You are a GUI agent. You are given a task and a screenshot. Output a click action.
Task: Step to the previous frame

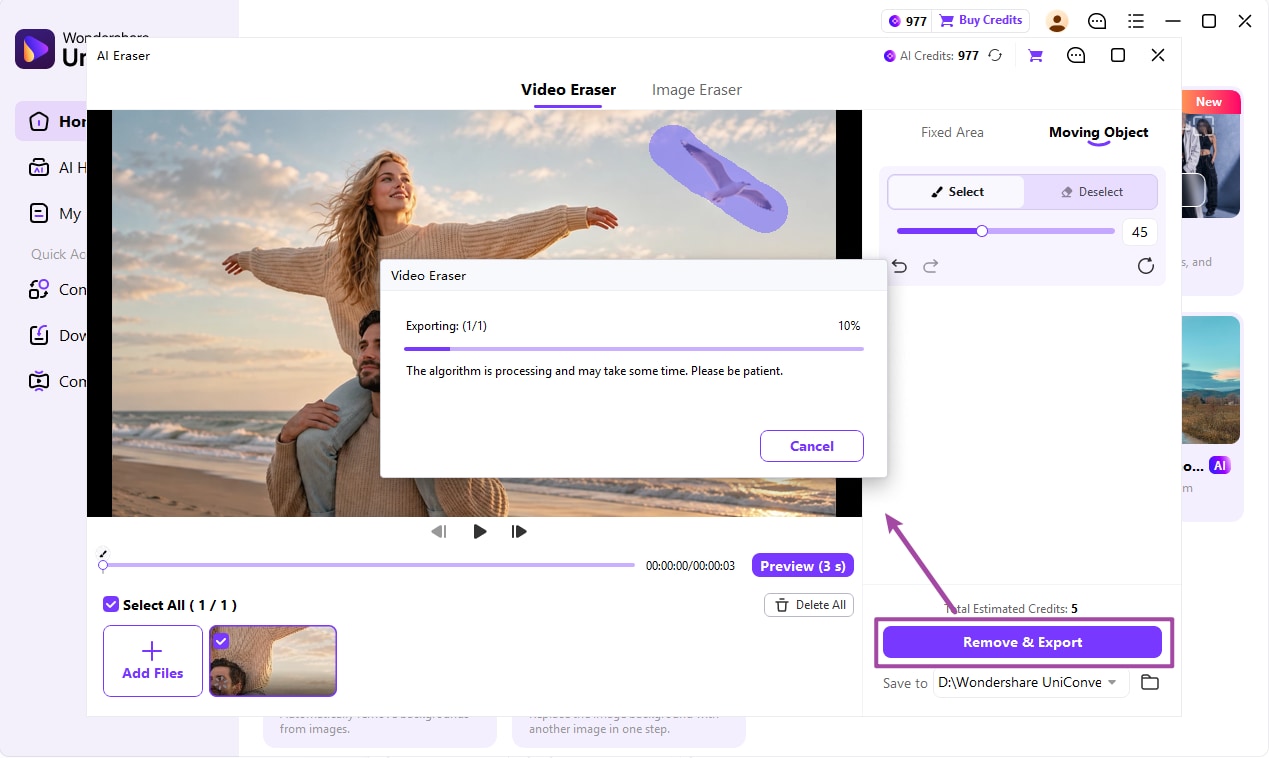point(438,532)
